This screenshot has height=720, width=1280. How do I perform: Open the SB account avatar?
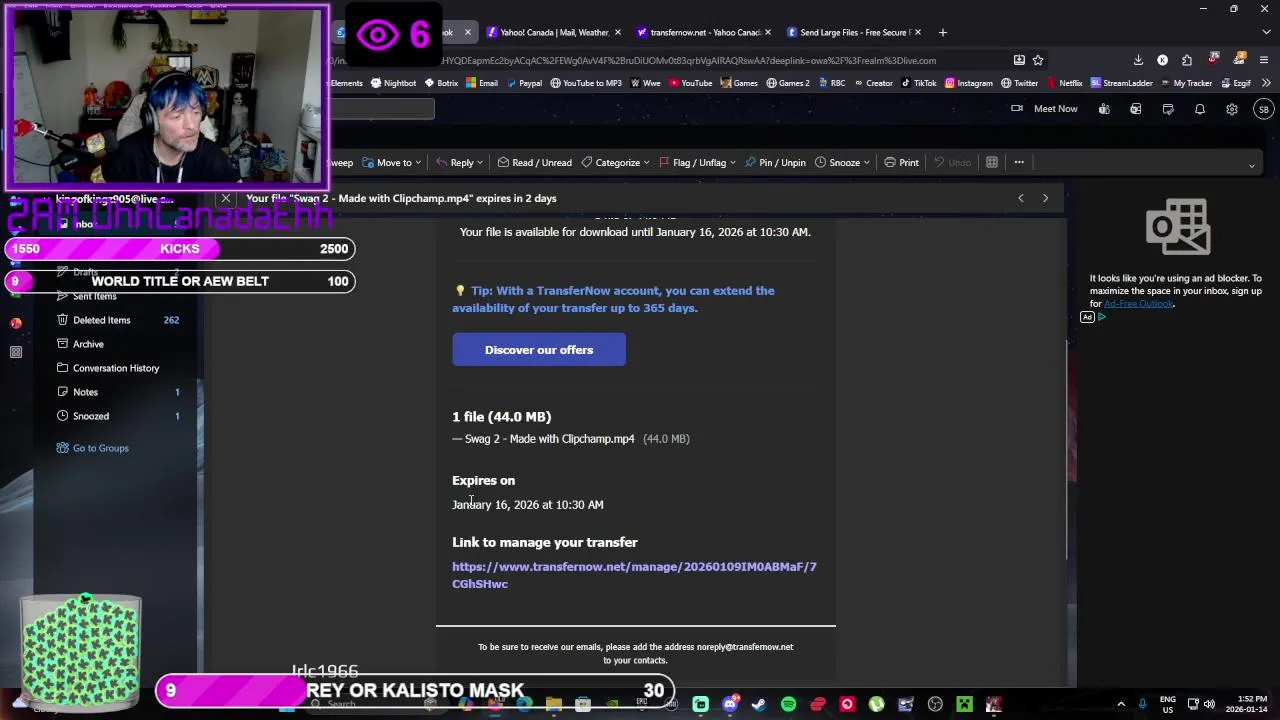(1264, 109)
